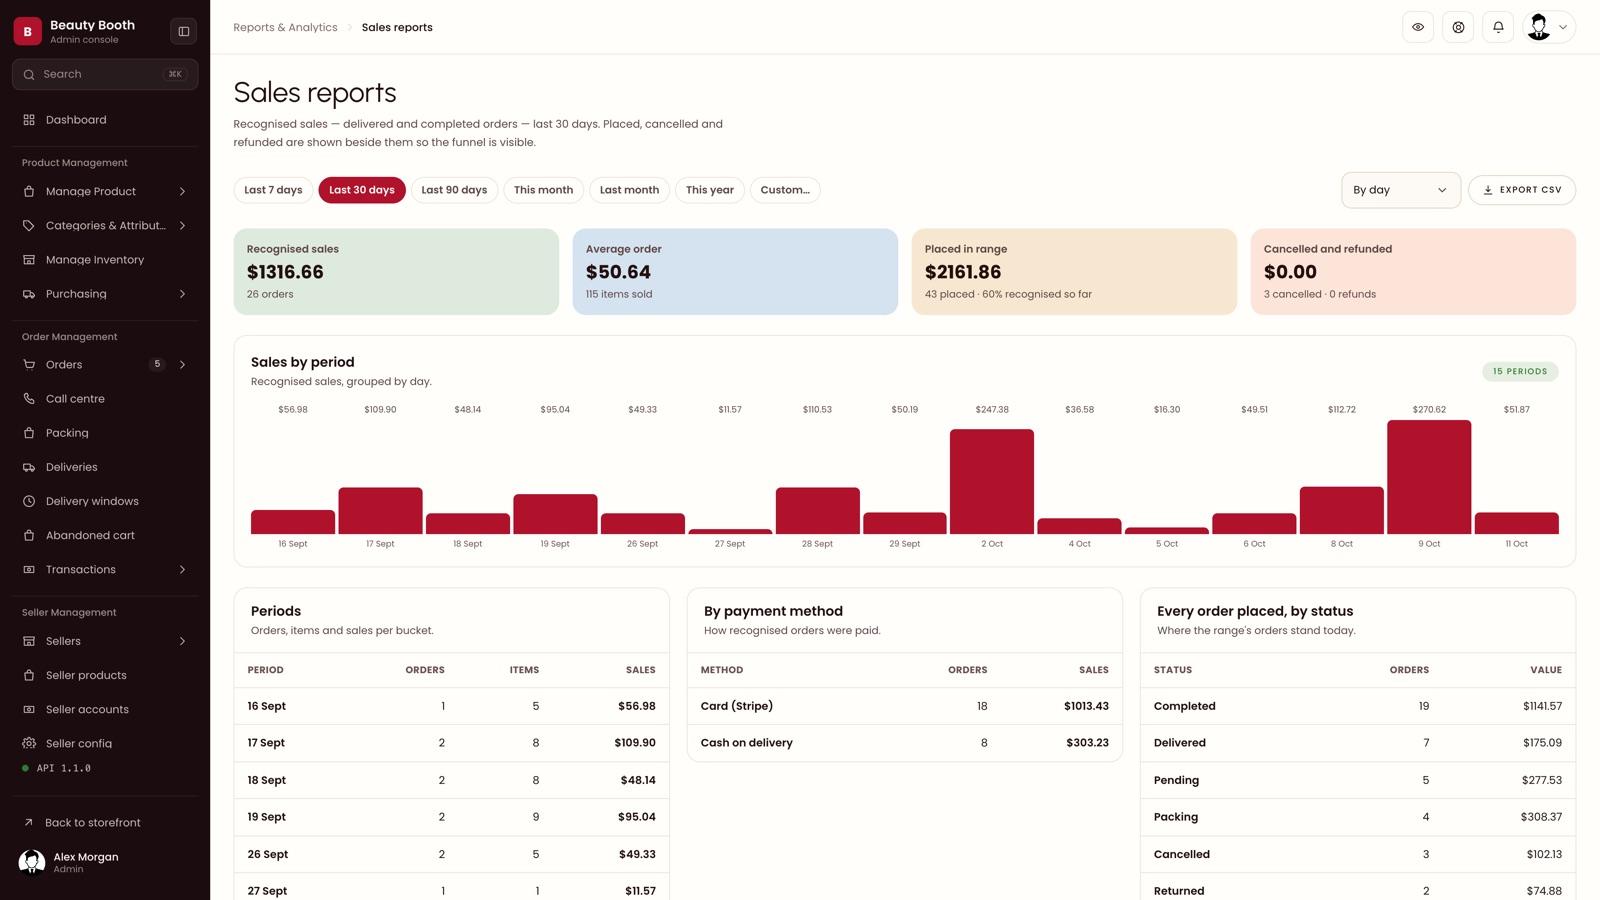Image resolution: width=1600 pixels, height=900 pixels.
Task: Click the Delivery windows clock icon
Action: [29, 501]
